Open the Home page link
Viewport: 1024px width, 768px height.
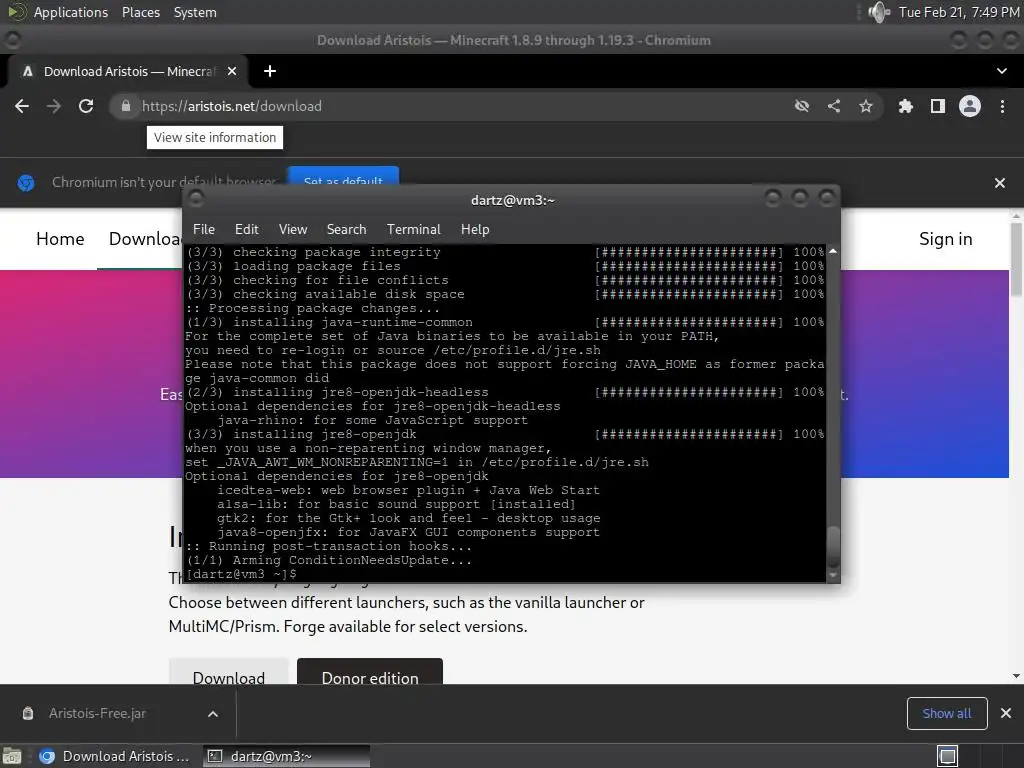[x=60, y=239]
